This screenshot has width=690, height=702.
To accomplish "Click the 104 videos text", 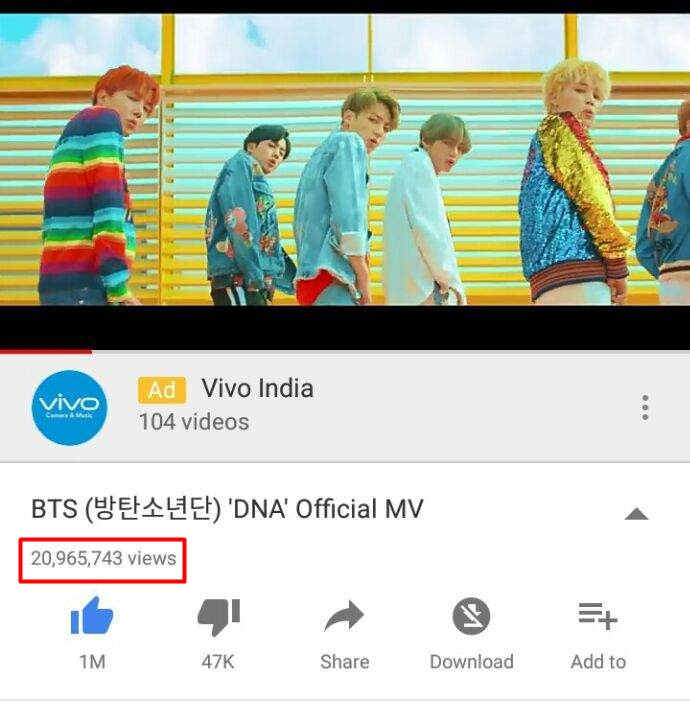I will (x=194, y=422).
